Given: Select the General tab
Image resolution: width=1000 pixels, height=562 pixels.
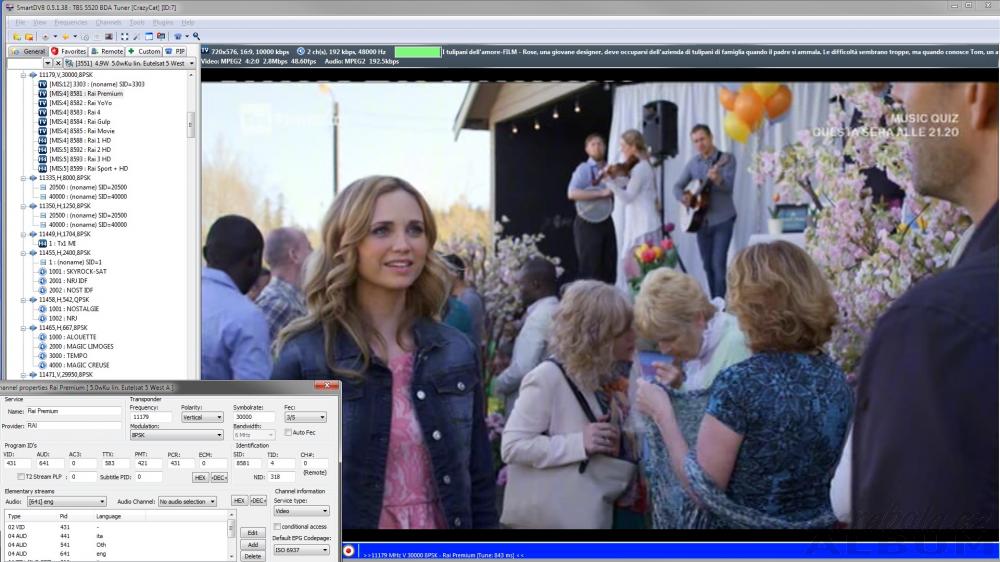Looking at the screenshot, I should [29, 51].
